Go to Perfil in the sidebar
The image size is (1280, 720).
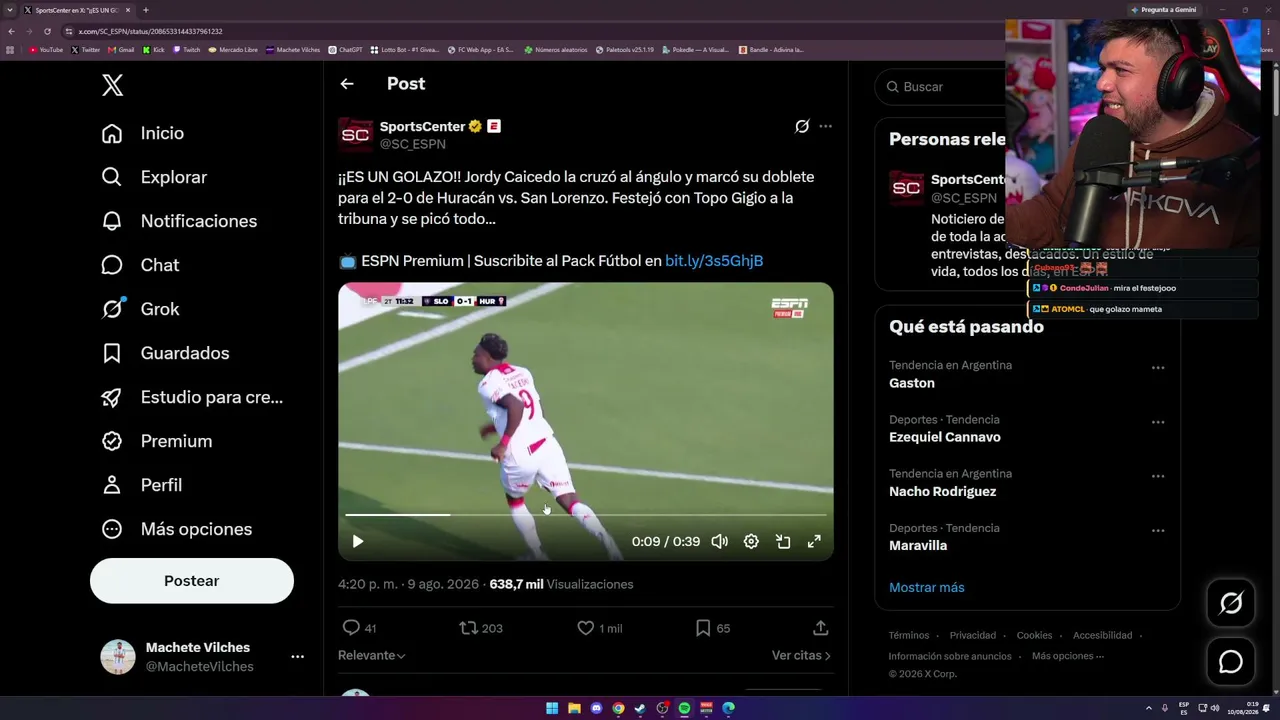[x=141, y=485]
